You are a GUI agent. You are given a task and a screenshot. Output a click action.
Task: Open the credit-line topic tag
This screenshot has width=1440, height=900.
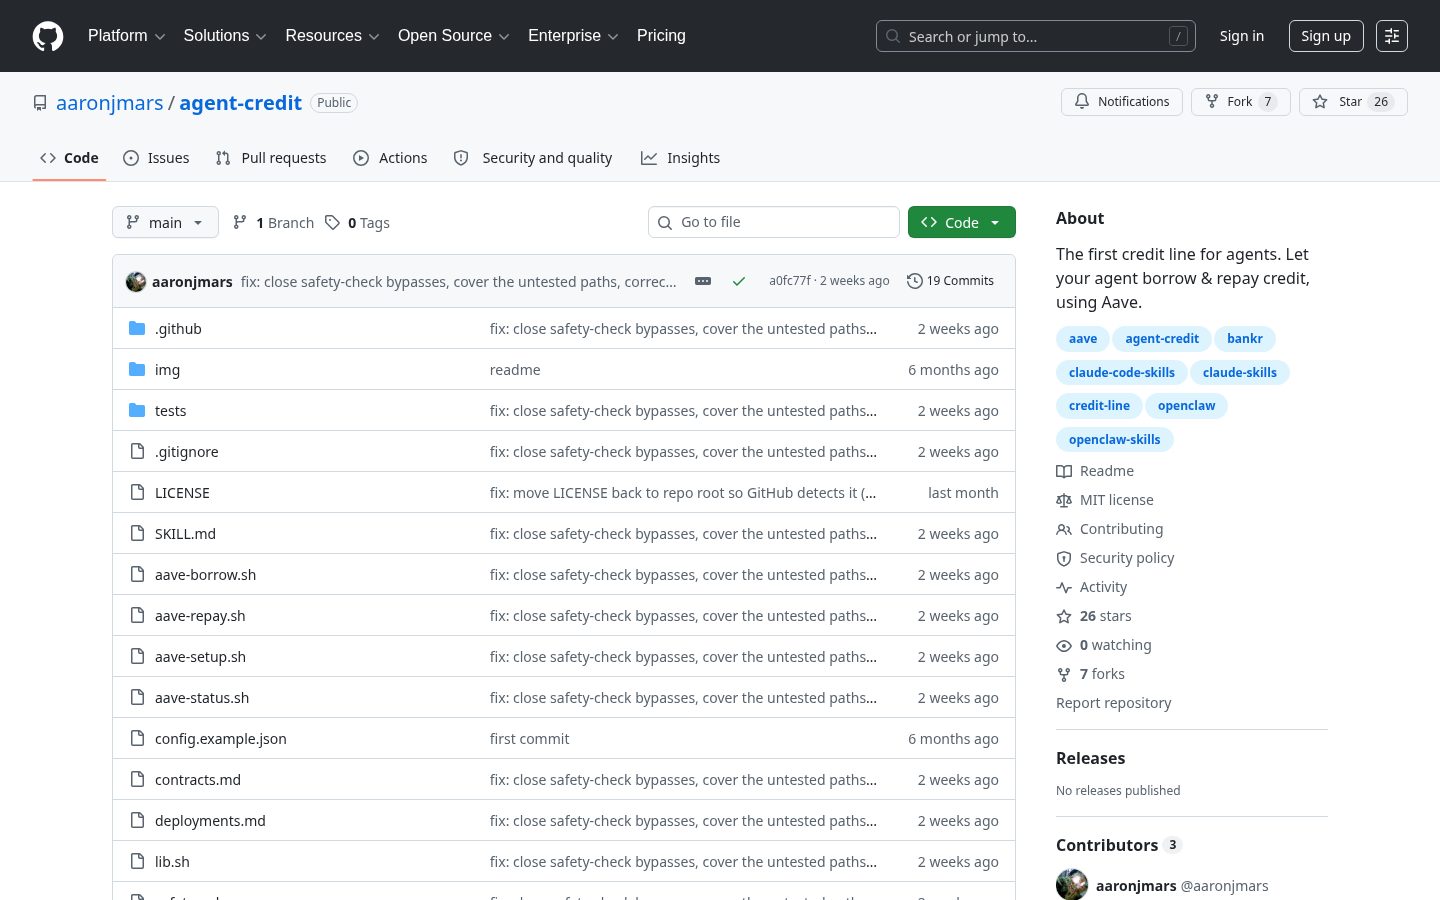coord(1099,406)
